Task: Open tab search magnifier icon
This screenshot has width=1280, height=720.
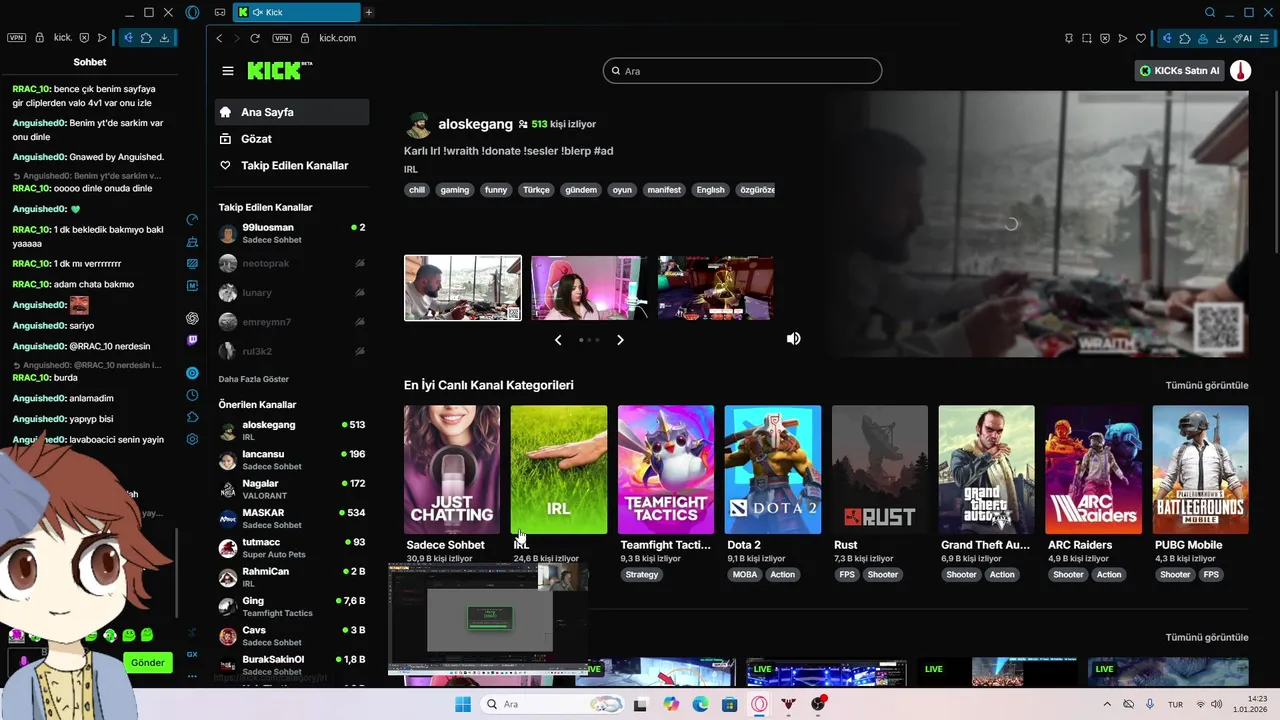Action: click(1210, 12)
